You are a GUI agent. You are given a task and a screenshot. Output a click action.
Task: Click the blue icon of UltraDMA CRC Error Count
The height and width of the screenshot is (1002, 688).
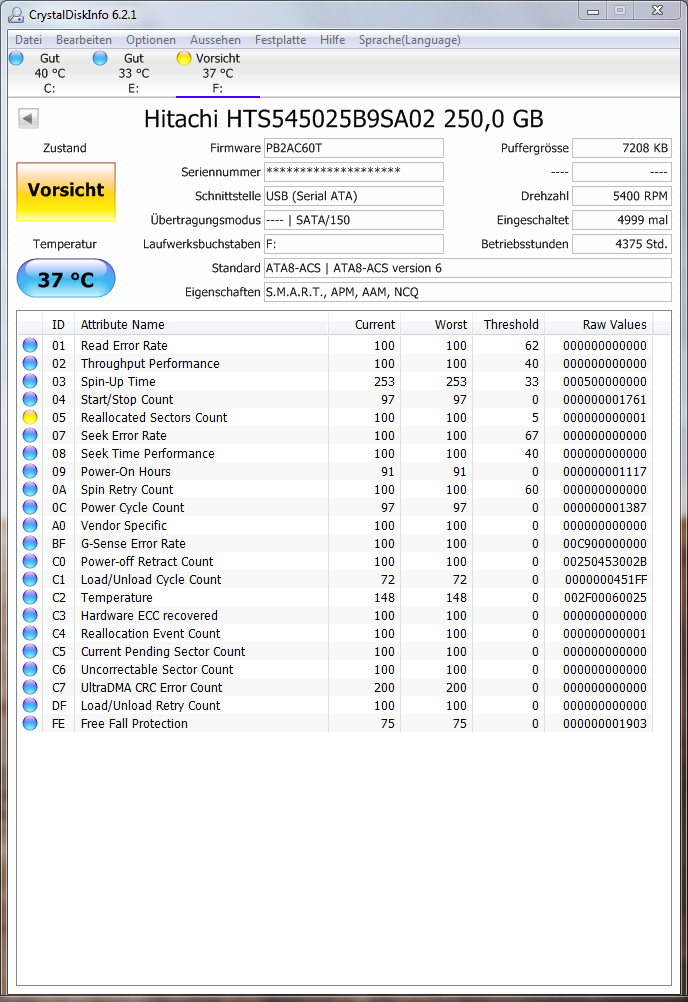[30, 688]
